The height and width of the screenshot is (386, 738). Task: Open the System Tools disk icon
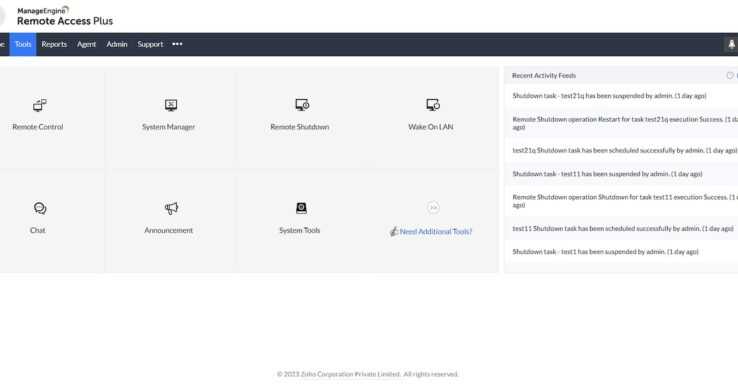301,208
